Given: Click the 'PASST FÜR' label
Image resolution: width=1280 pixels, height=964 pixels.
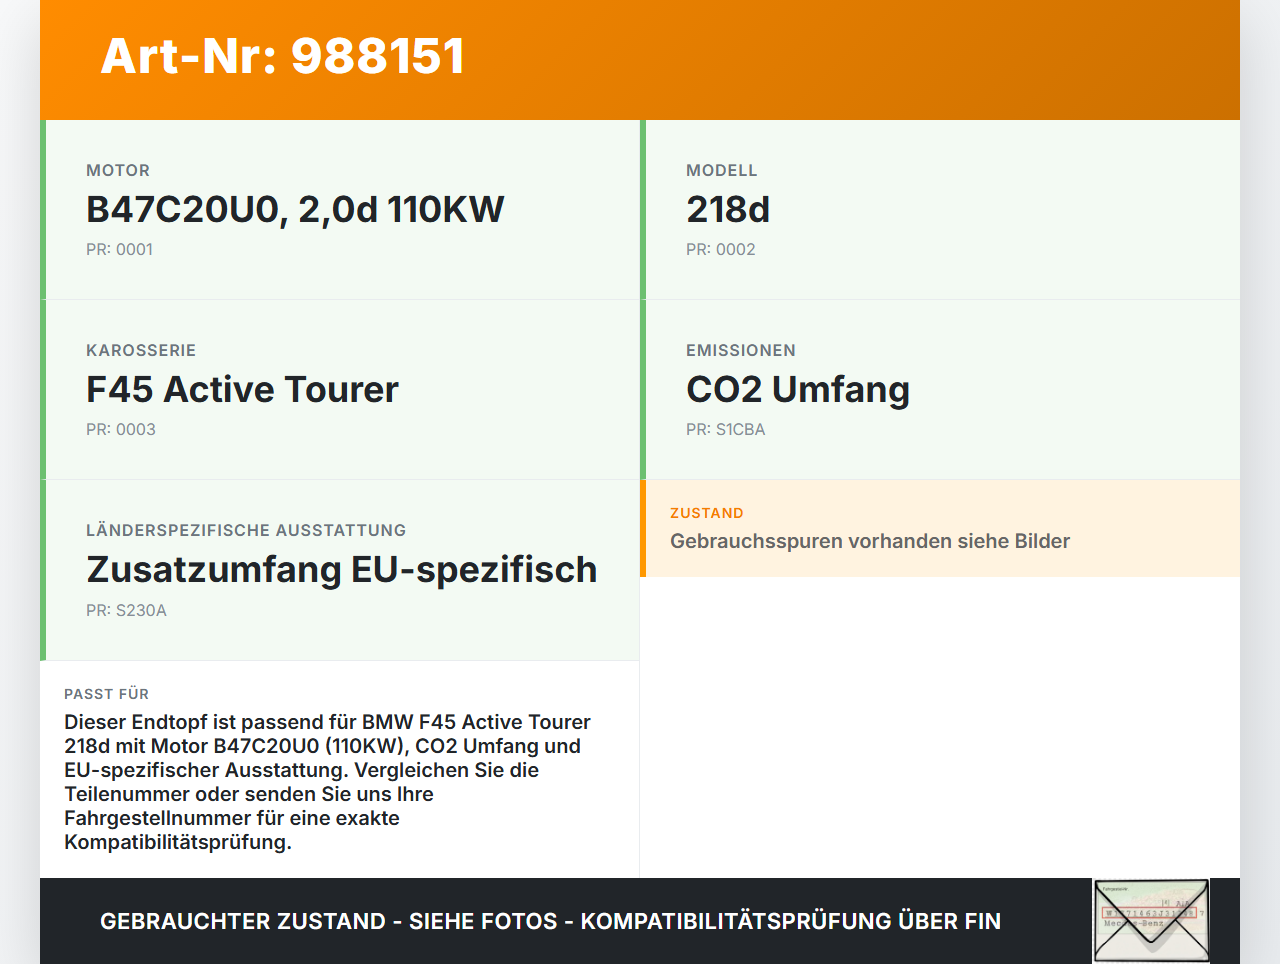Looking at the screenshot, I should 107,694.
